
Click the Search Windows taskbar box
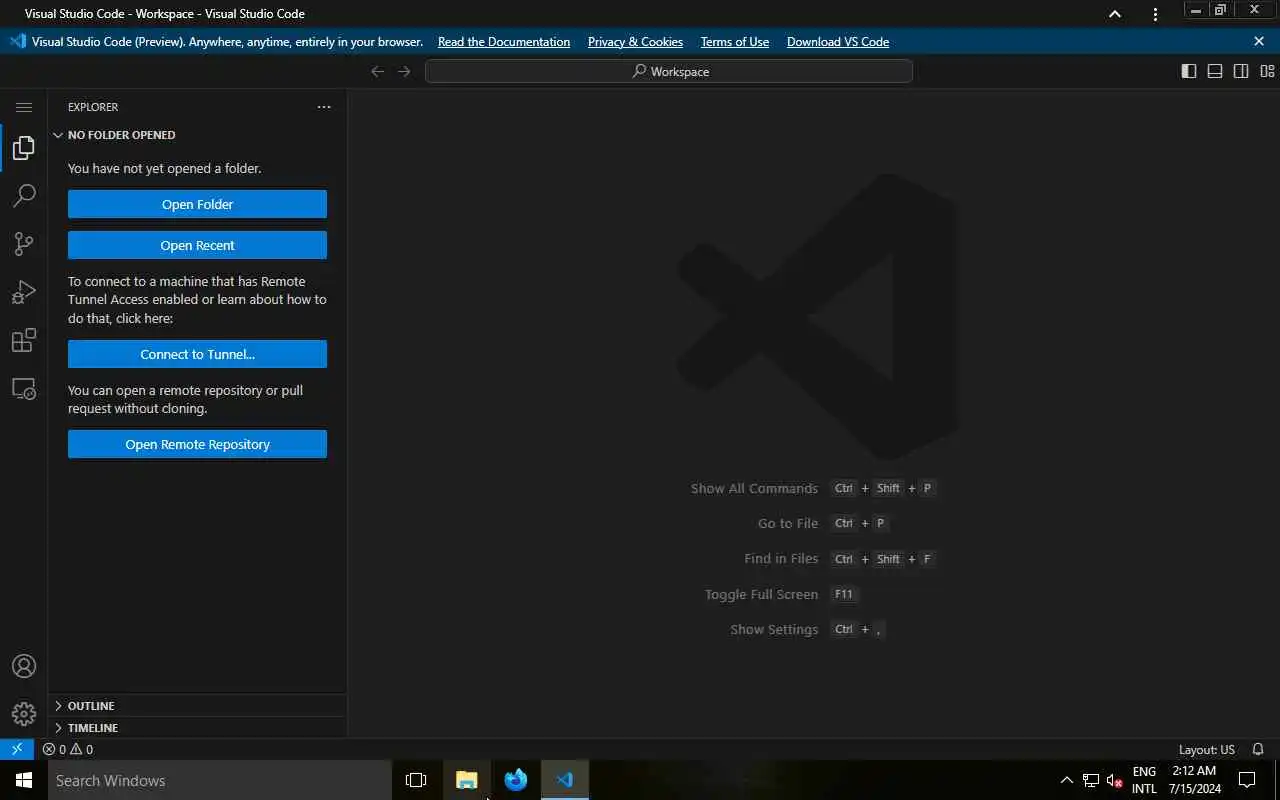tap(220, 780)
